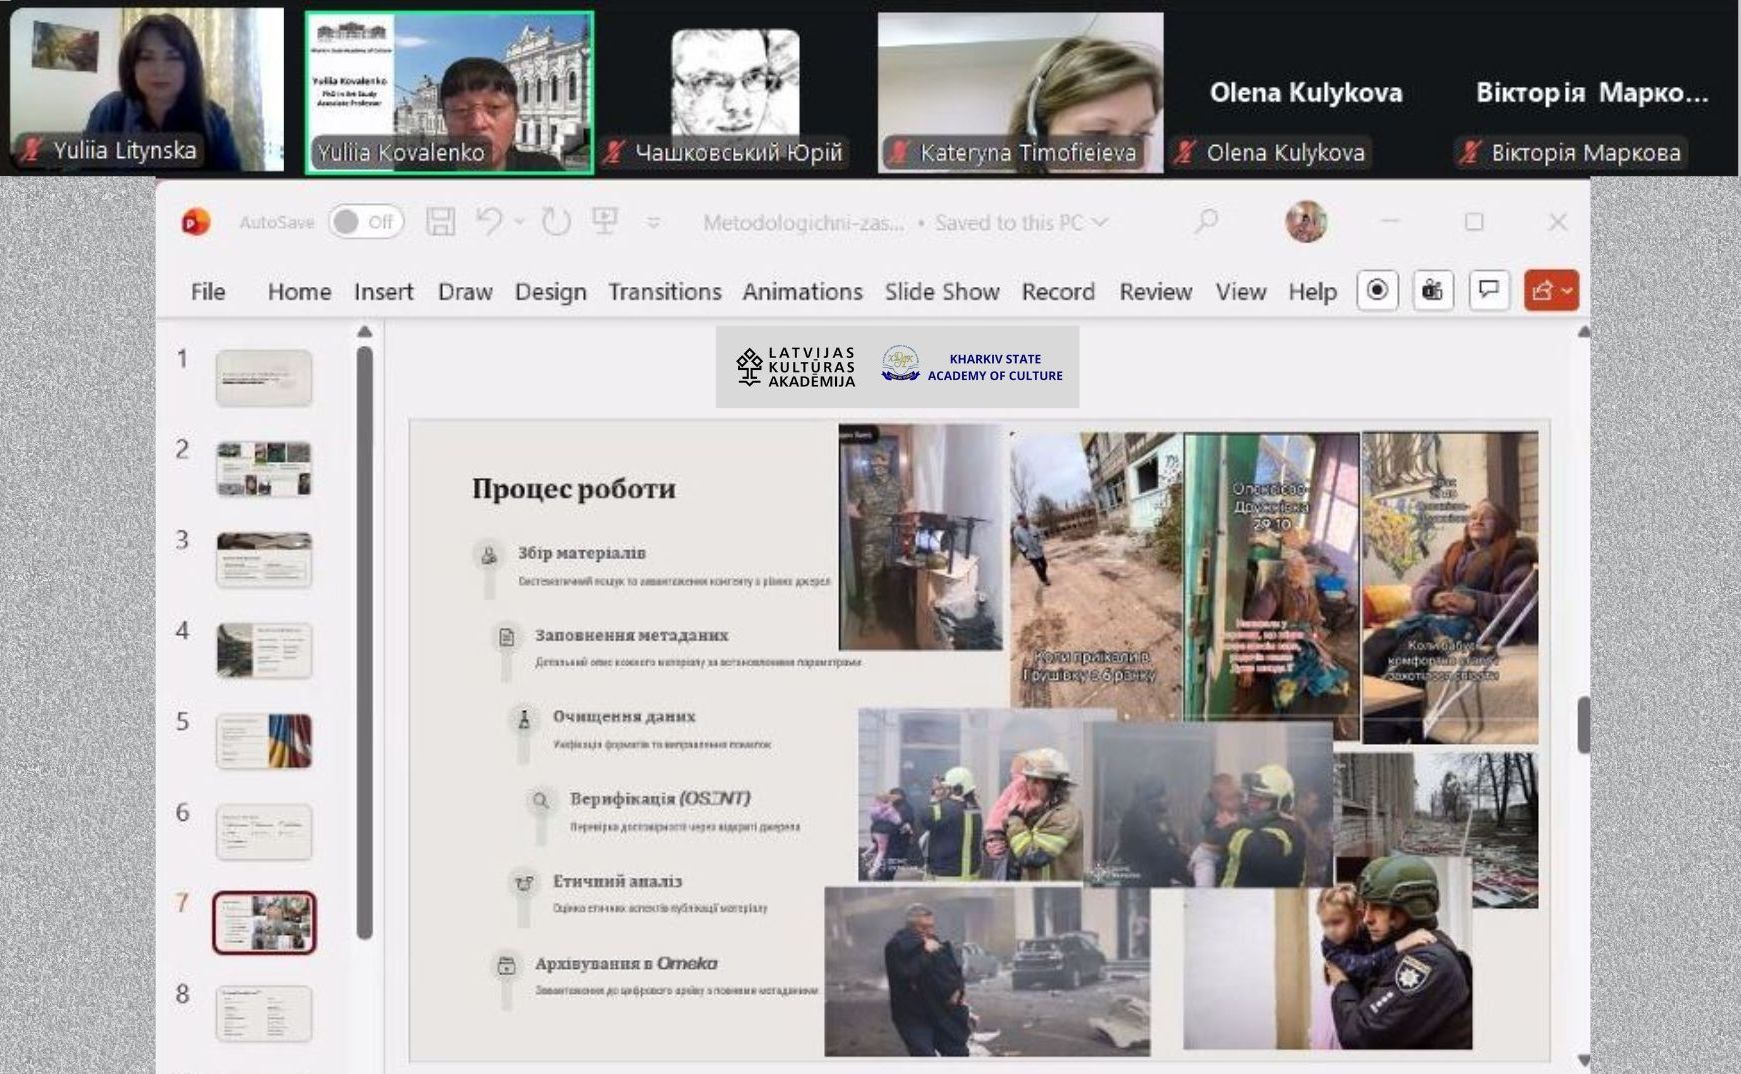Image resolution: width=1741 pixels, height=1074 pixels.
Task: Open the Undo history dropdown arrow
Action: click(519, 222)
